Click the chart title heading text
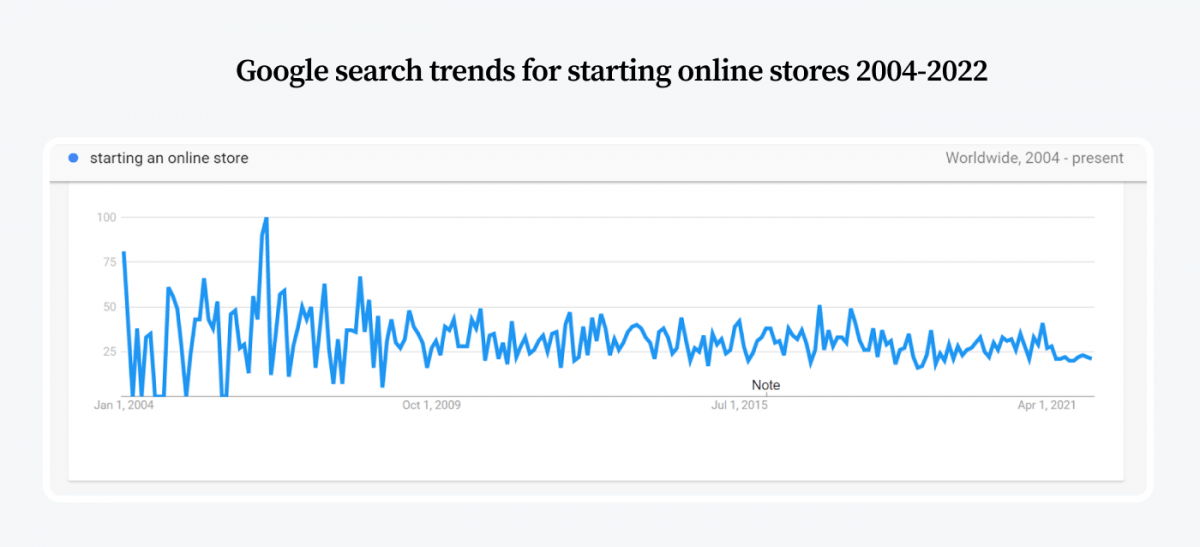The image size is (1200, 547). (x=612, y=71)
